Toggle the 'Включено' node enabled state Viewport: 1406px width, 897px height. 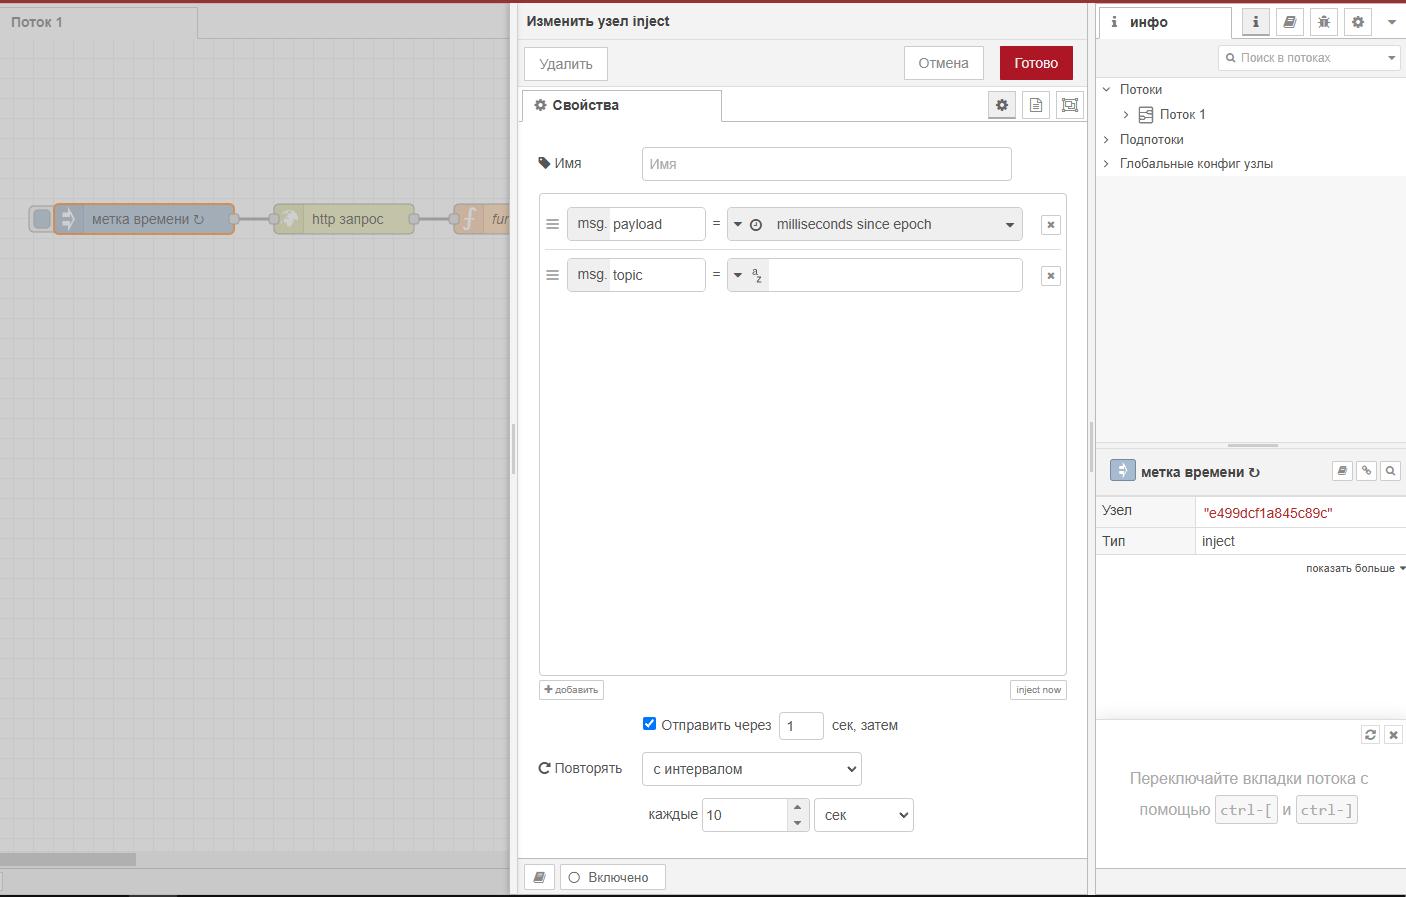(x=612, y=877)
